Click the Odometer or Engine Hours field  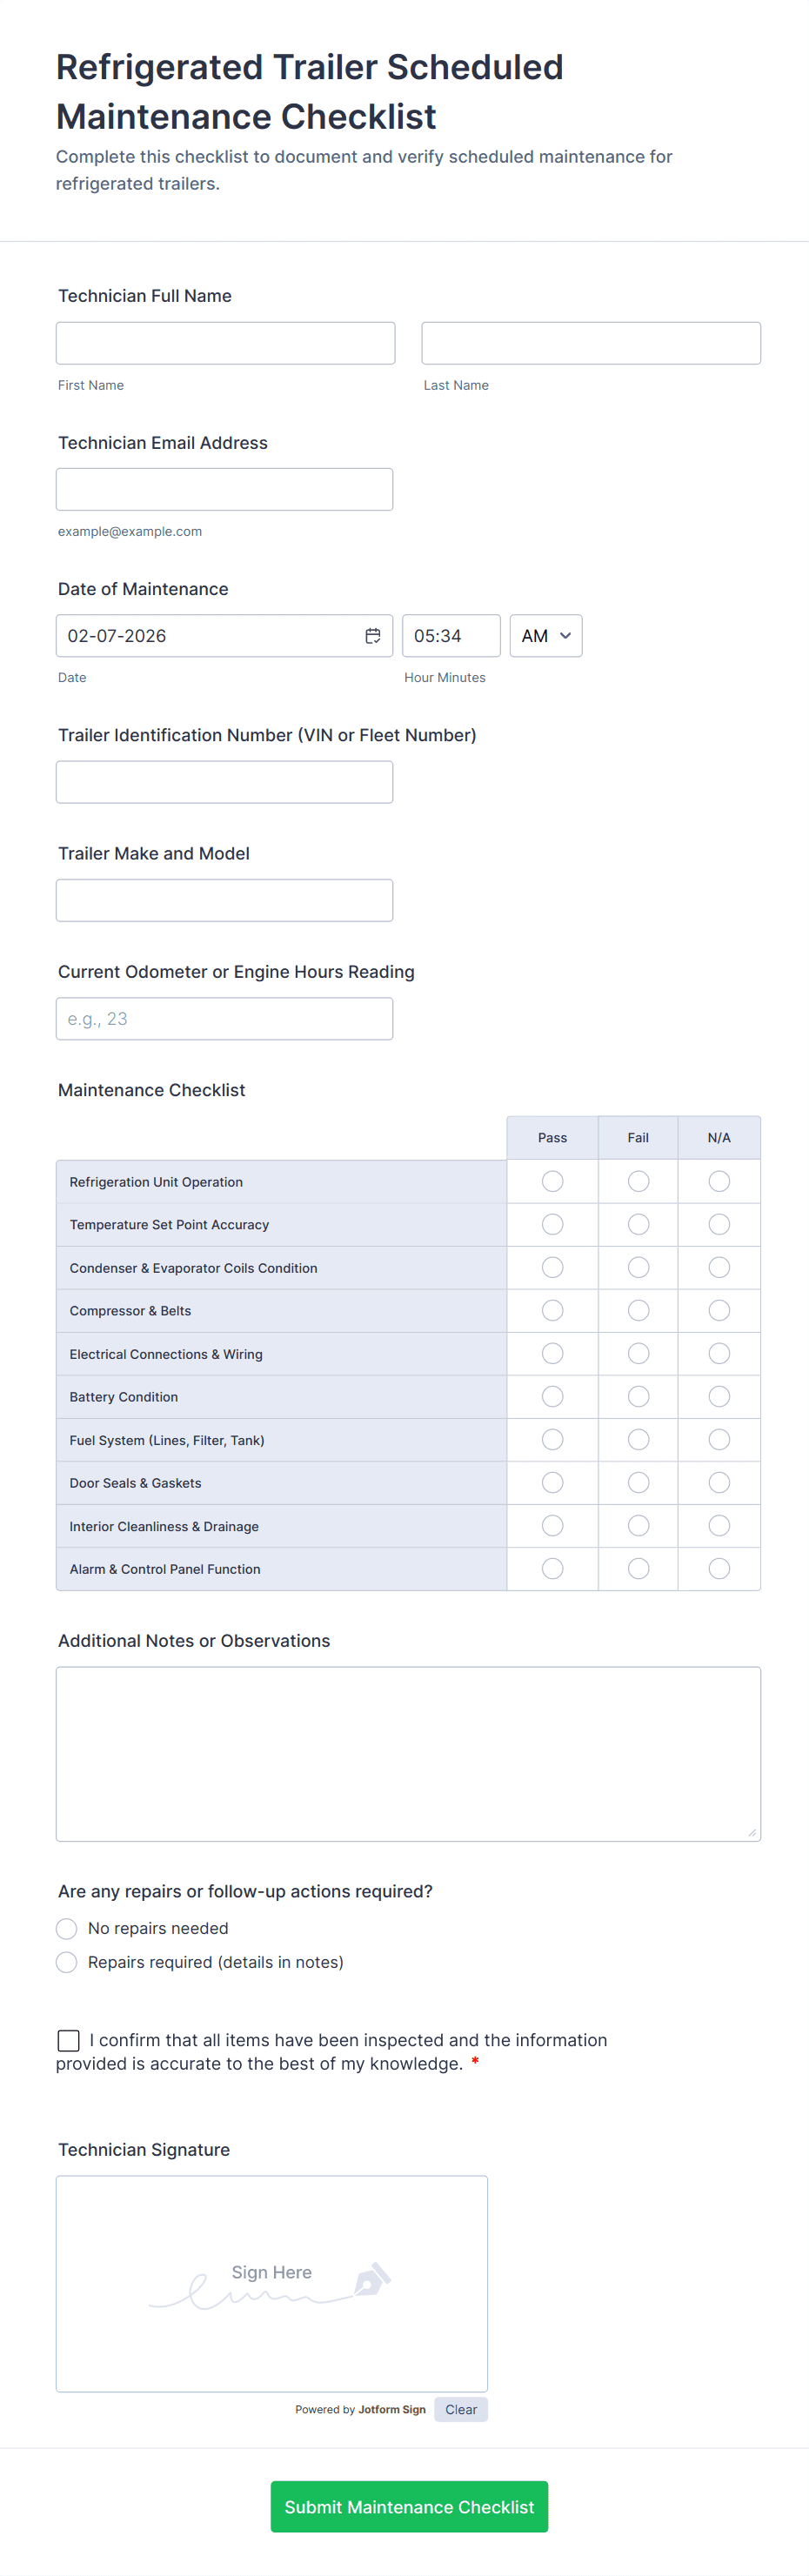pos(224,1019)
